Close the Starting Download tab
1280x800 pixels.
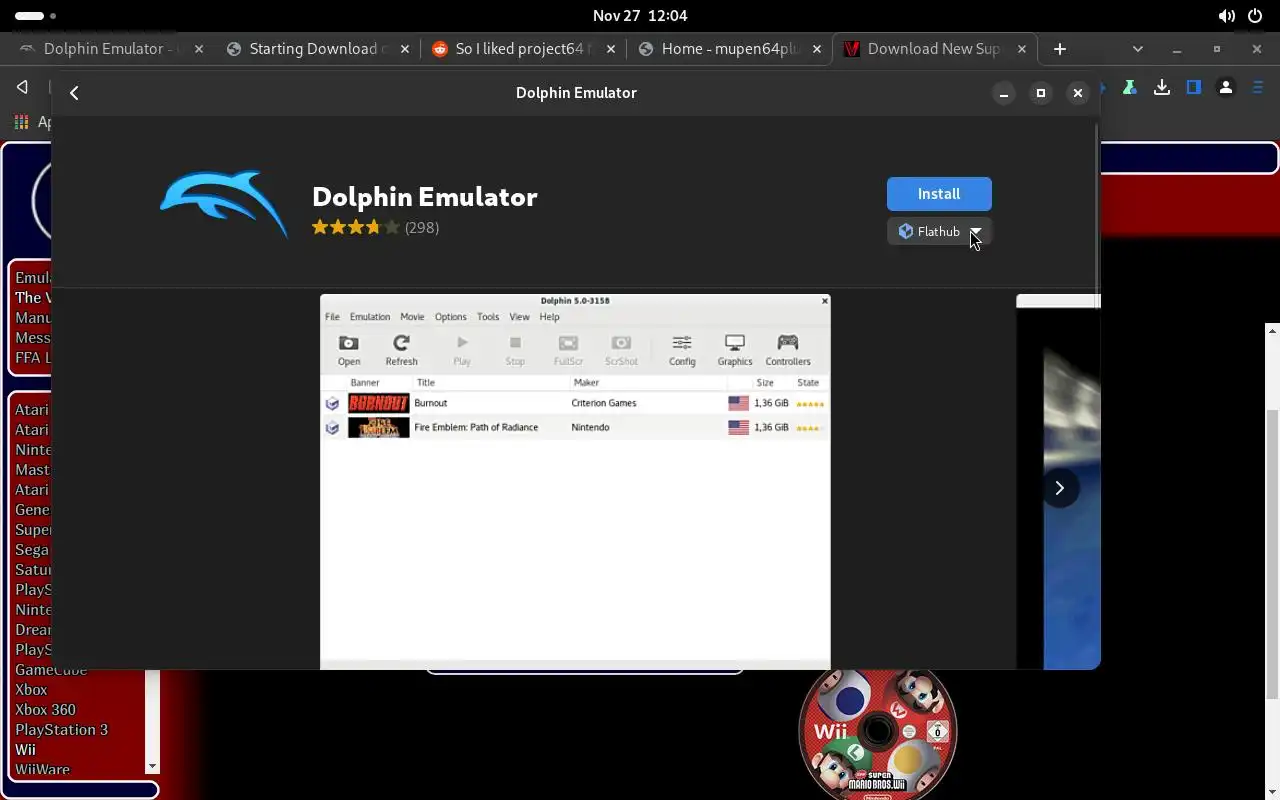(405, 49)
